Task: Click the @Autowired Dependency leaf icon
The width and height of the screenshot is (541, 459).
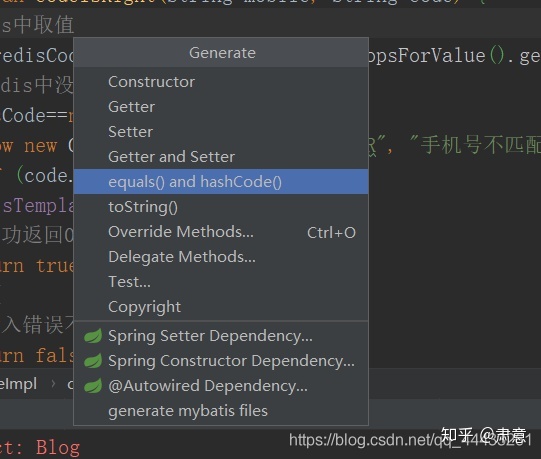Action: (93, 386)
